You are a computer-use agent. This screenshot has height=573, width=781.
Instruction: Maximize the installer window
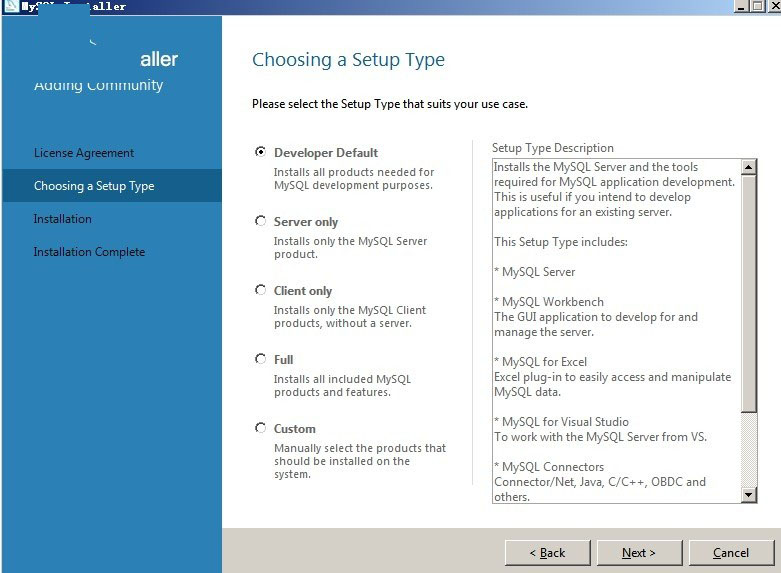pyautogui.click(x=757, y=6)
